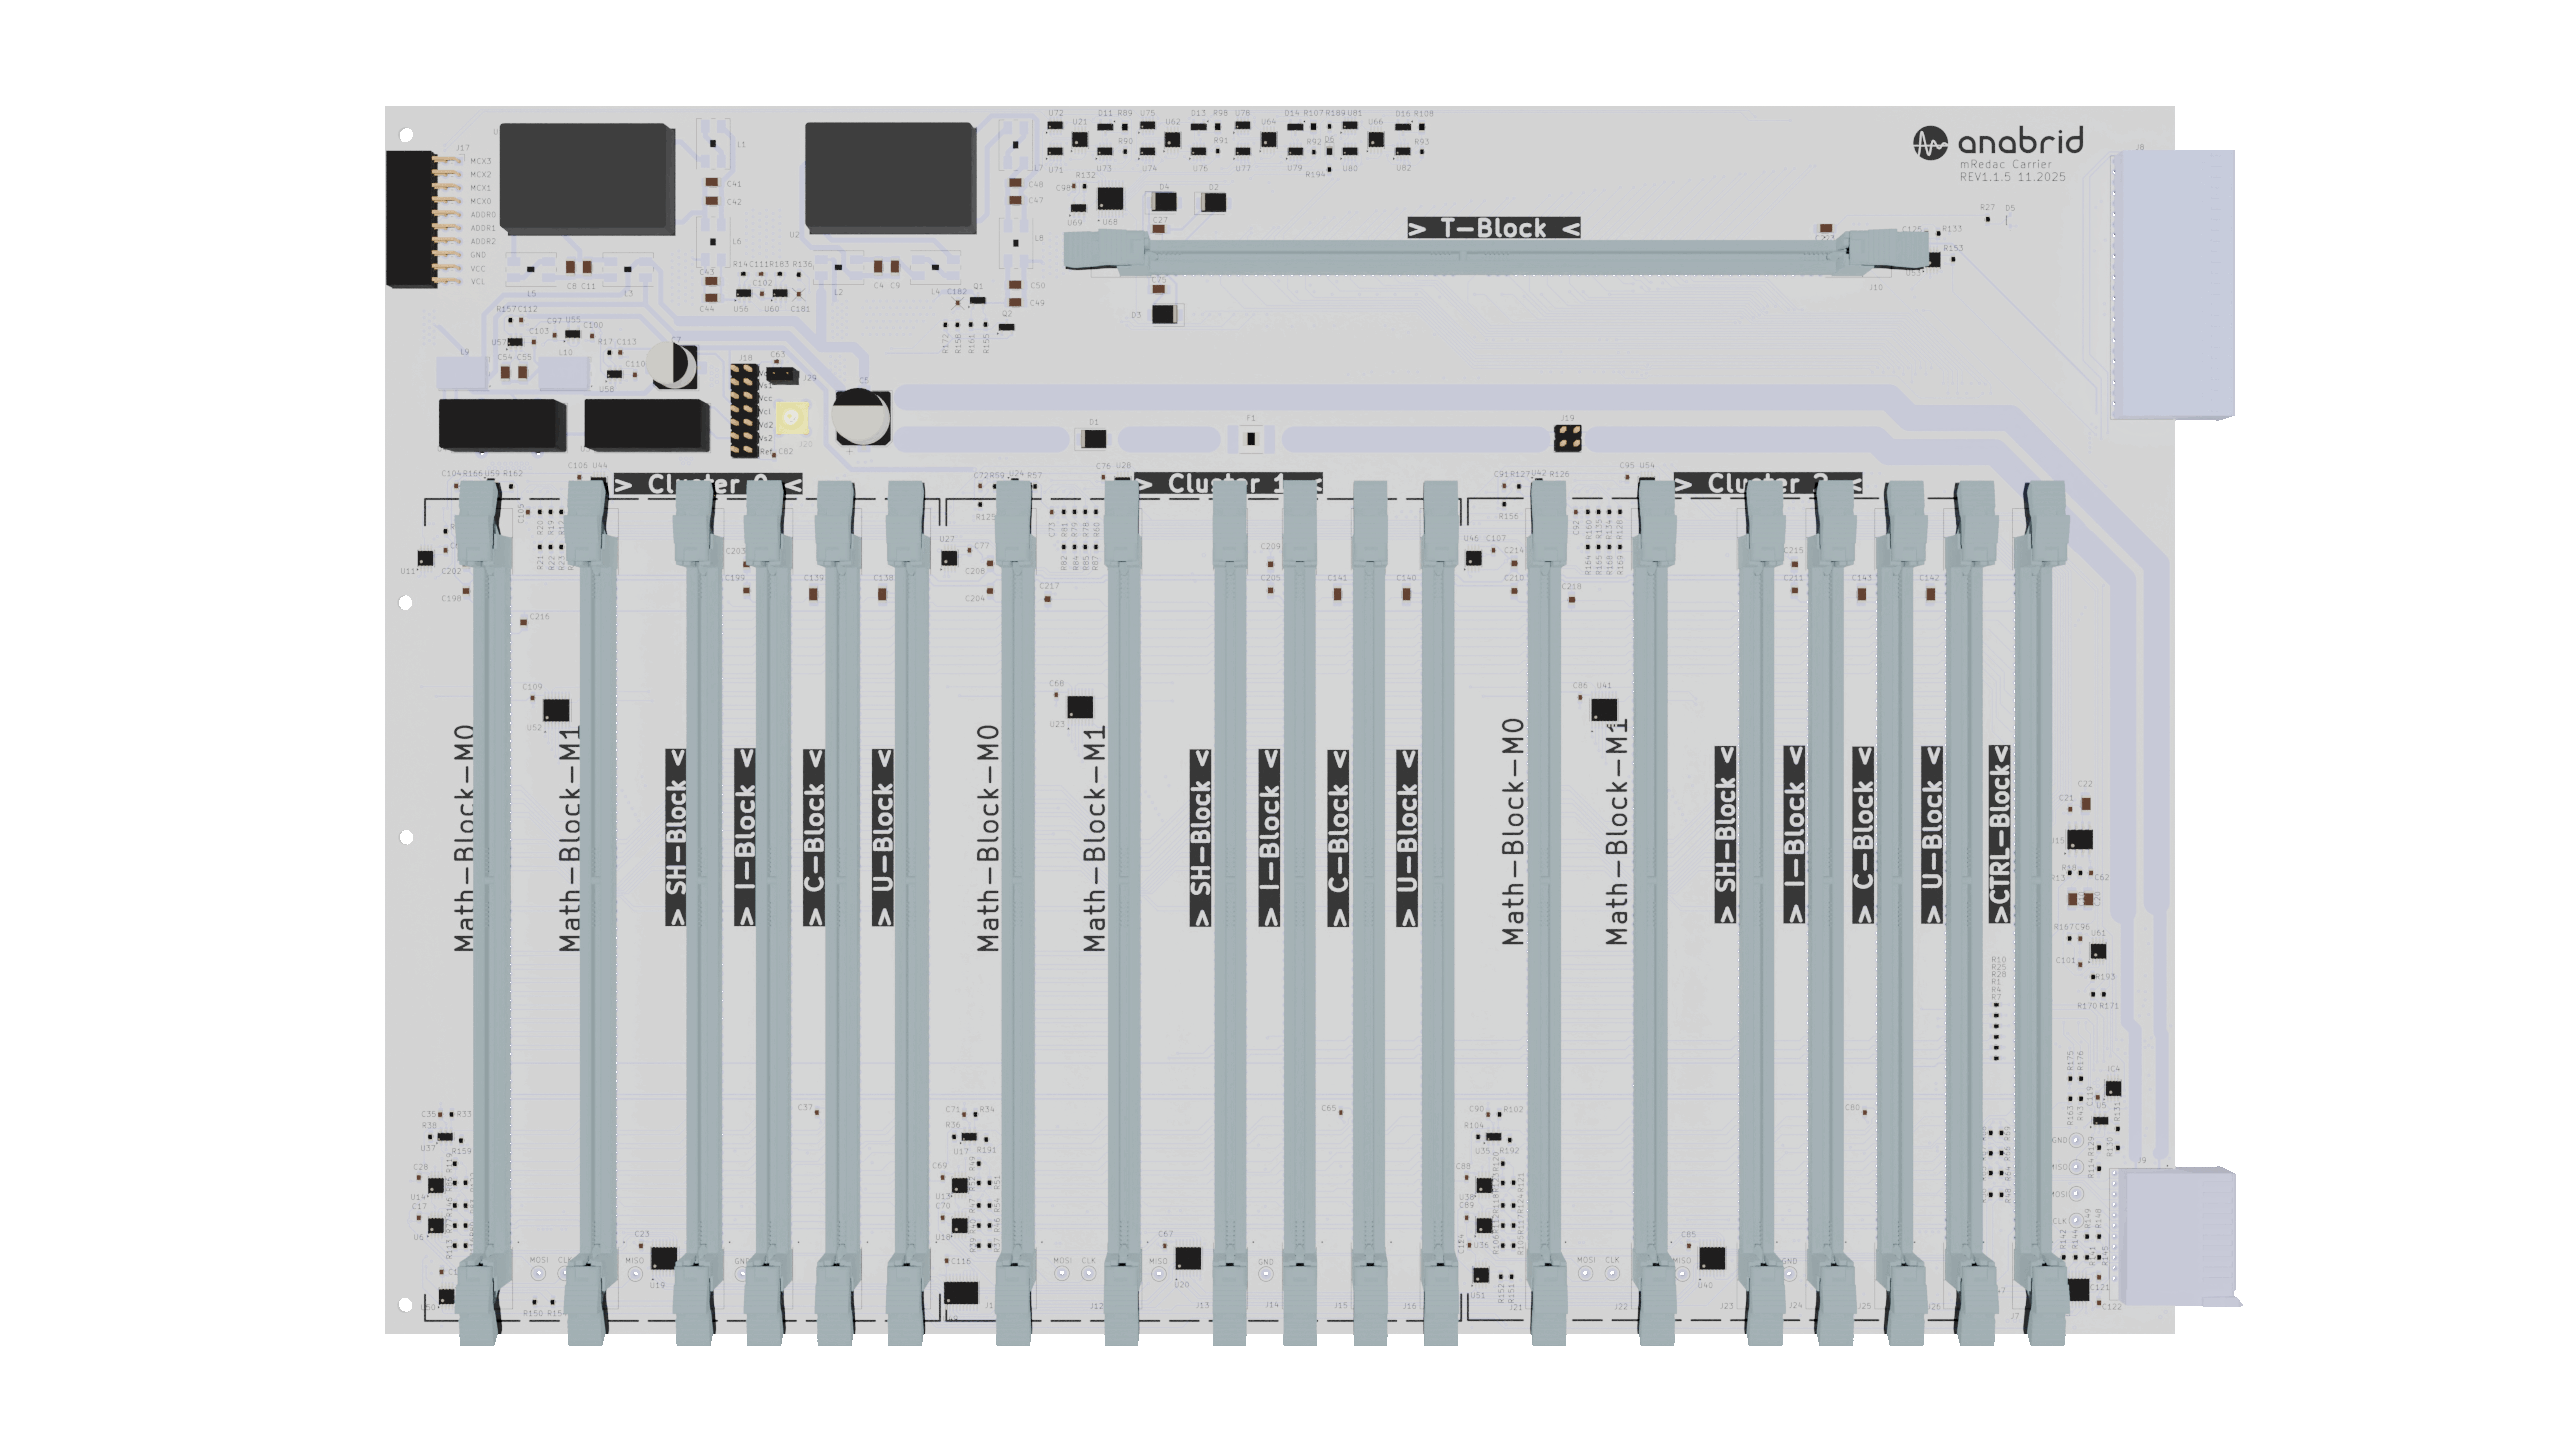Select the C5 electrolytic capacitor
2560x1440 pixels.
[x=861, y=417]
